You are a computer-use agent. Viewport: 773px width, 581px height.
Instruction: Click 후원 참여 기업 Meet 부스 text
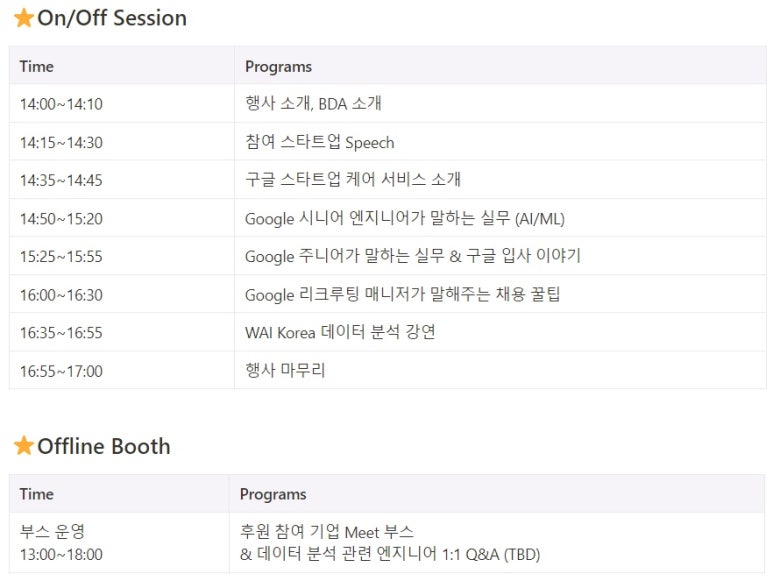pyautogui.click(x=327, y=532)
